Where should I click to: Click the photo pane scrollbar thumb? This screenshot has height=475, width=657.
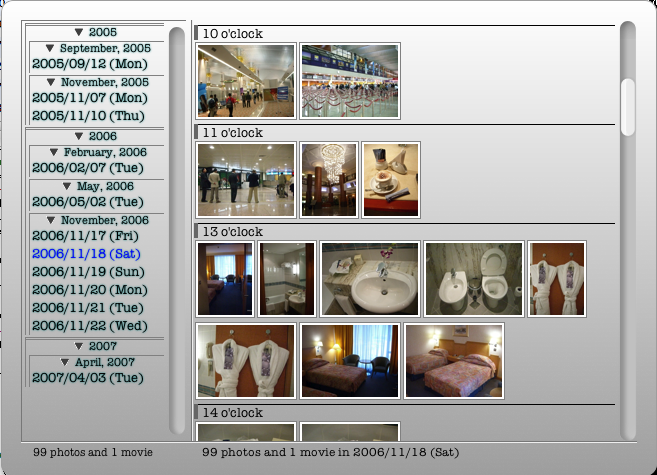click(x=628, y=107)
